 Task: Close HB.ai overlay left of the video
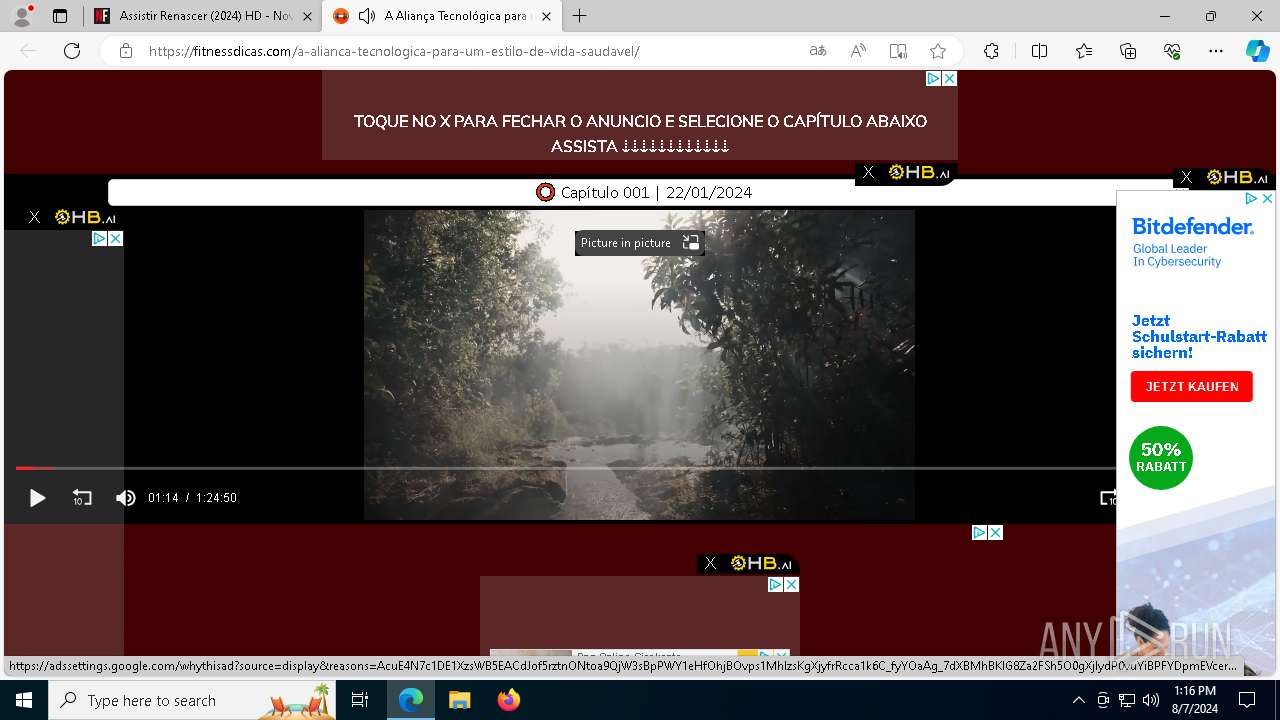click(x=34, y=217)
